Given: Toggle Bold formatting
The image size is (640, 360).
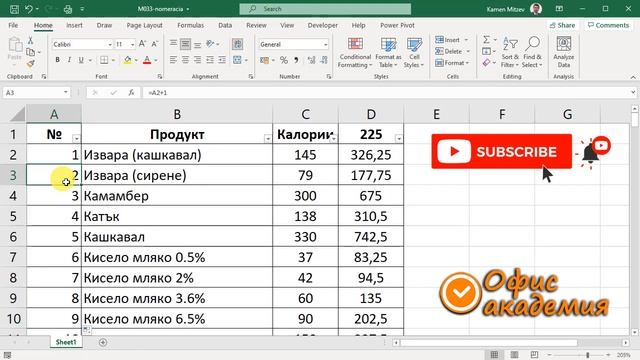Looking at the screenshot, I should pos(58,60).
